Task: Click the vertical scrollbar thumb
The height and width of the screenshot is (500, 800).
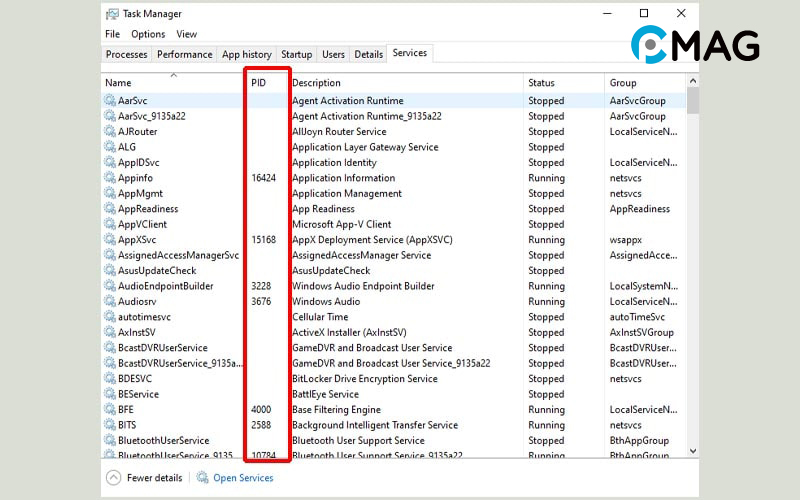Action: [693, 101]
